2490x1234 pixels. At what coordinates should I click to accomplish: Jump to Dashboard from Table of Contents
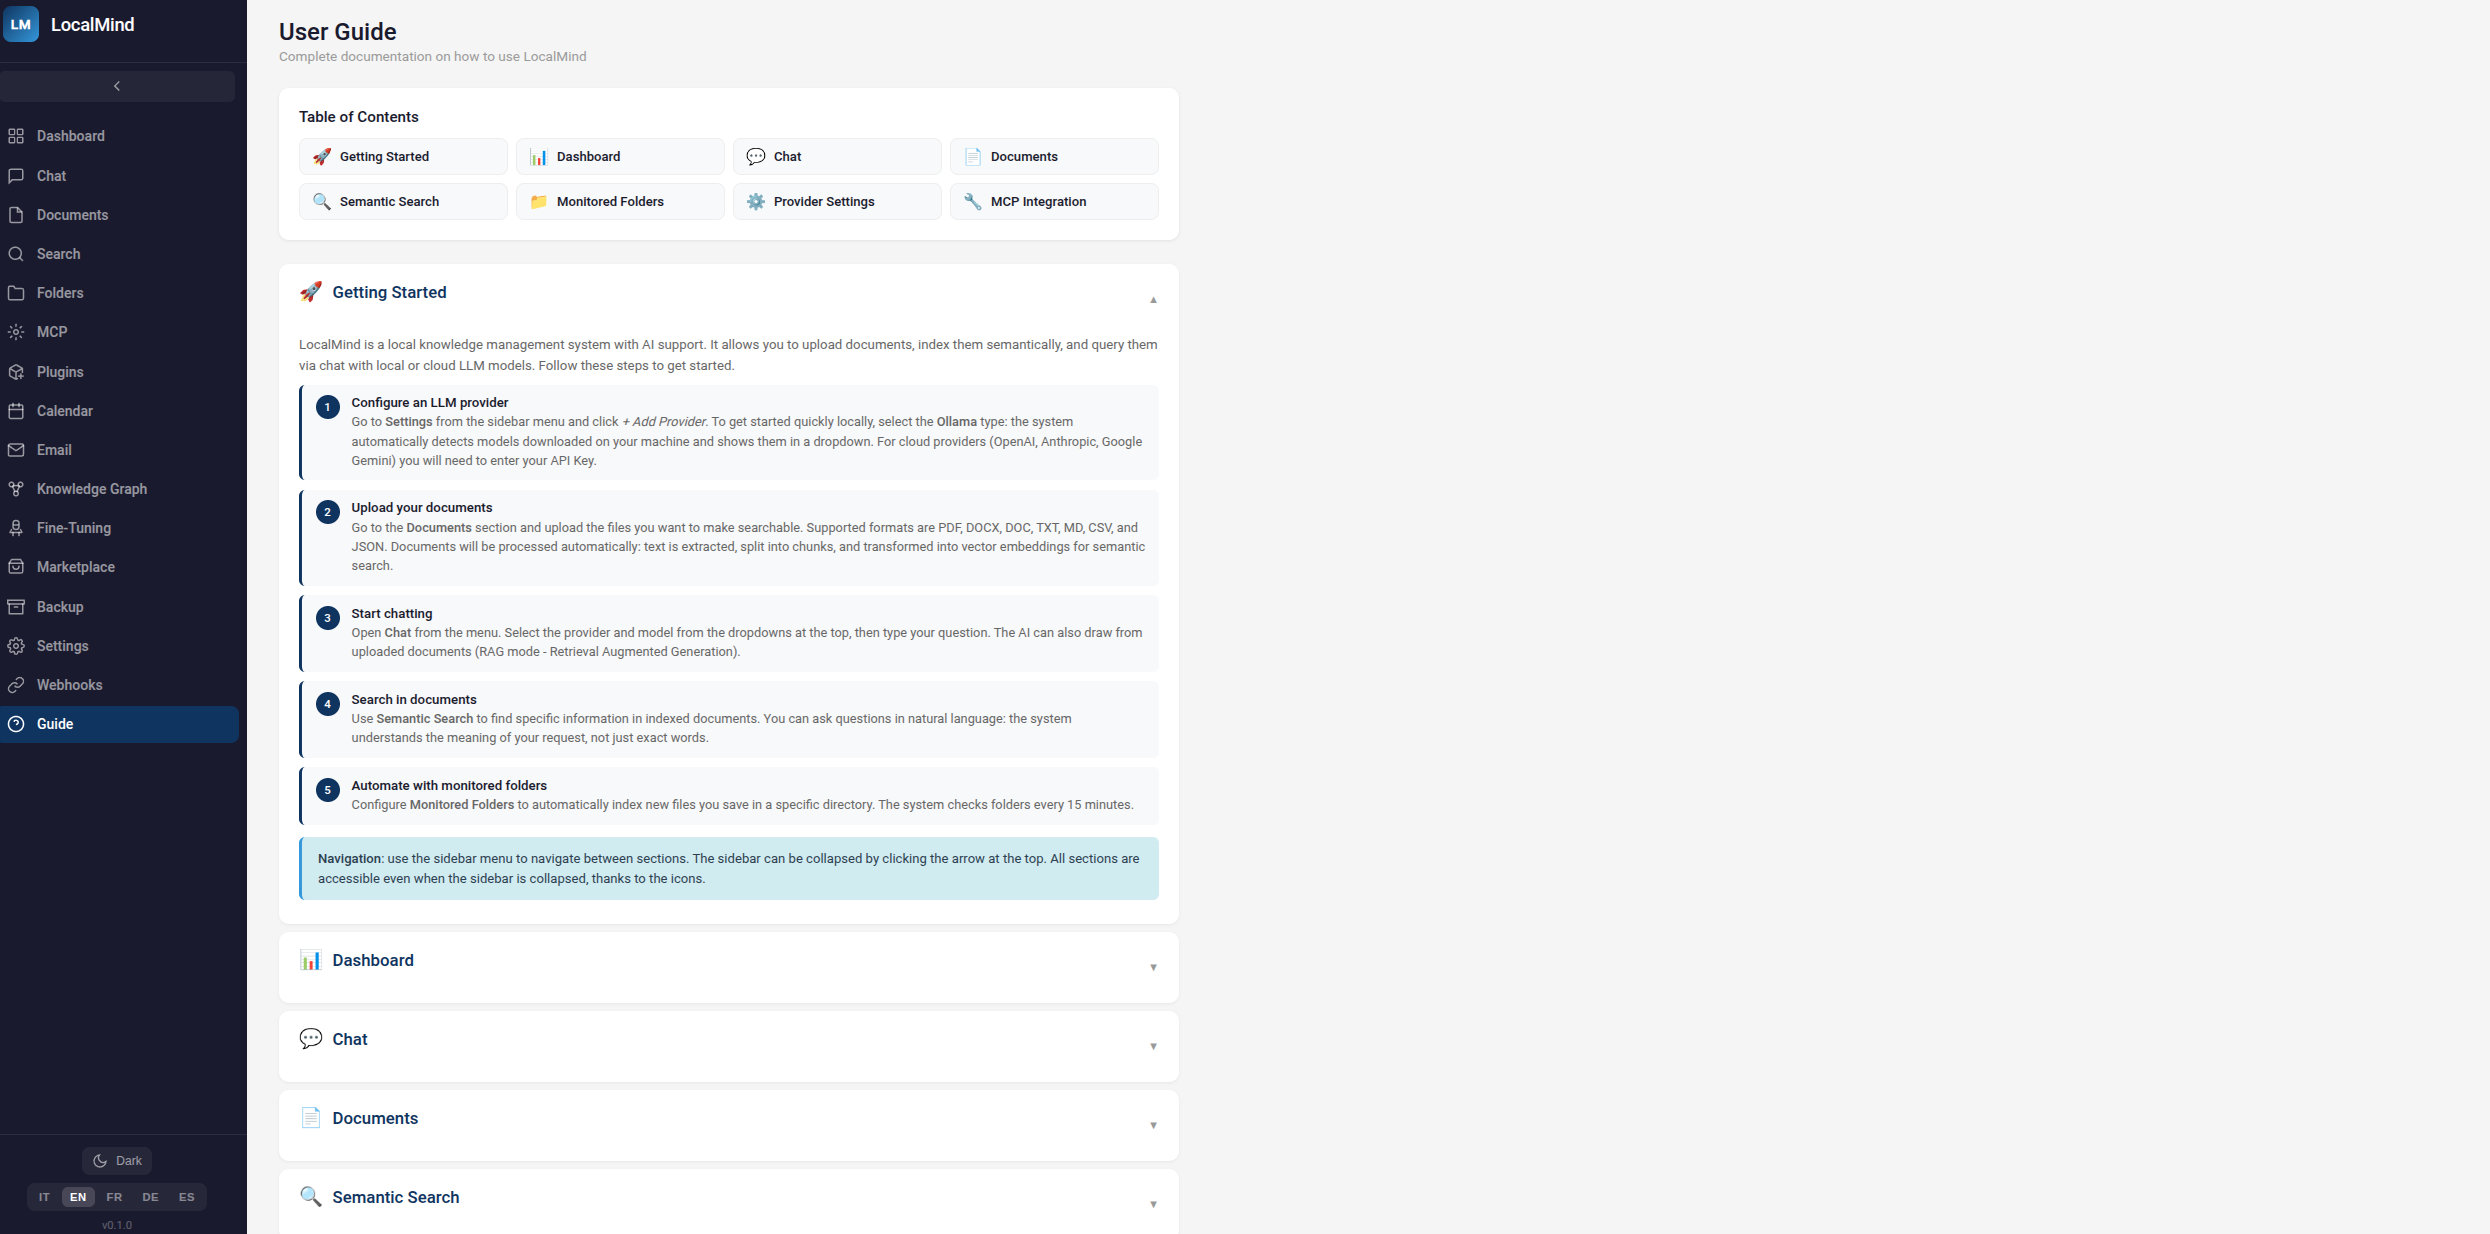pyautogui.click(x=620, y=157)
